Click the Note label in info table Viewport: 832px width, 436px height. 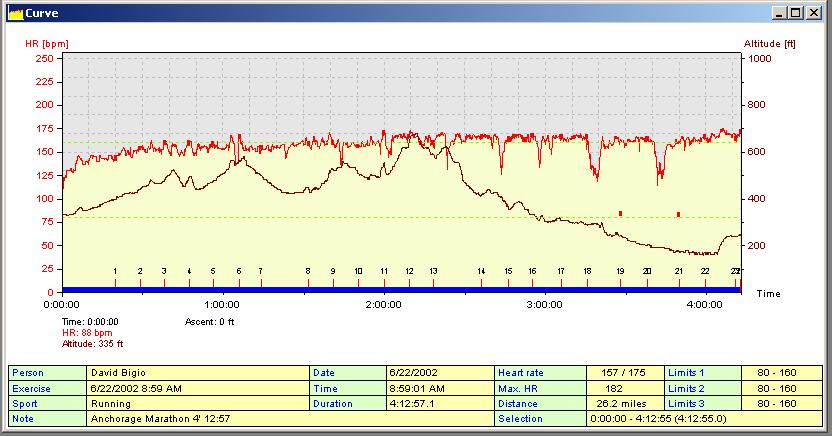pyautogui.click(x=23, y=418)
